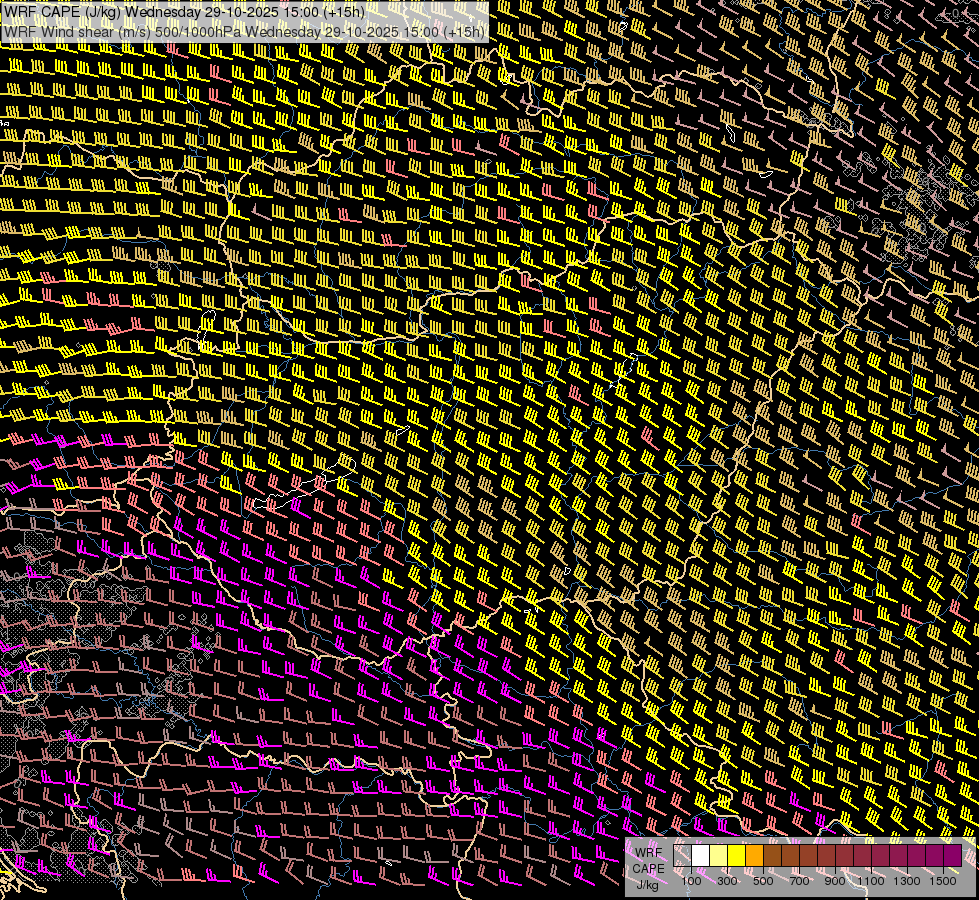Click the legend value 1100
This screenshot has height=900, width=979.
pos(871,881)
